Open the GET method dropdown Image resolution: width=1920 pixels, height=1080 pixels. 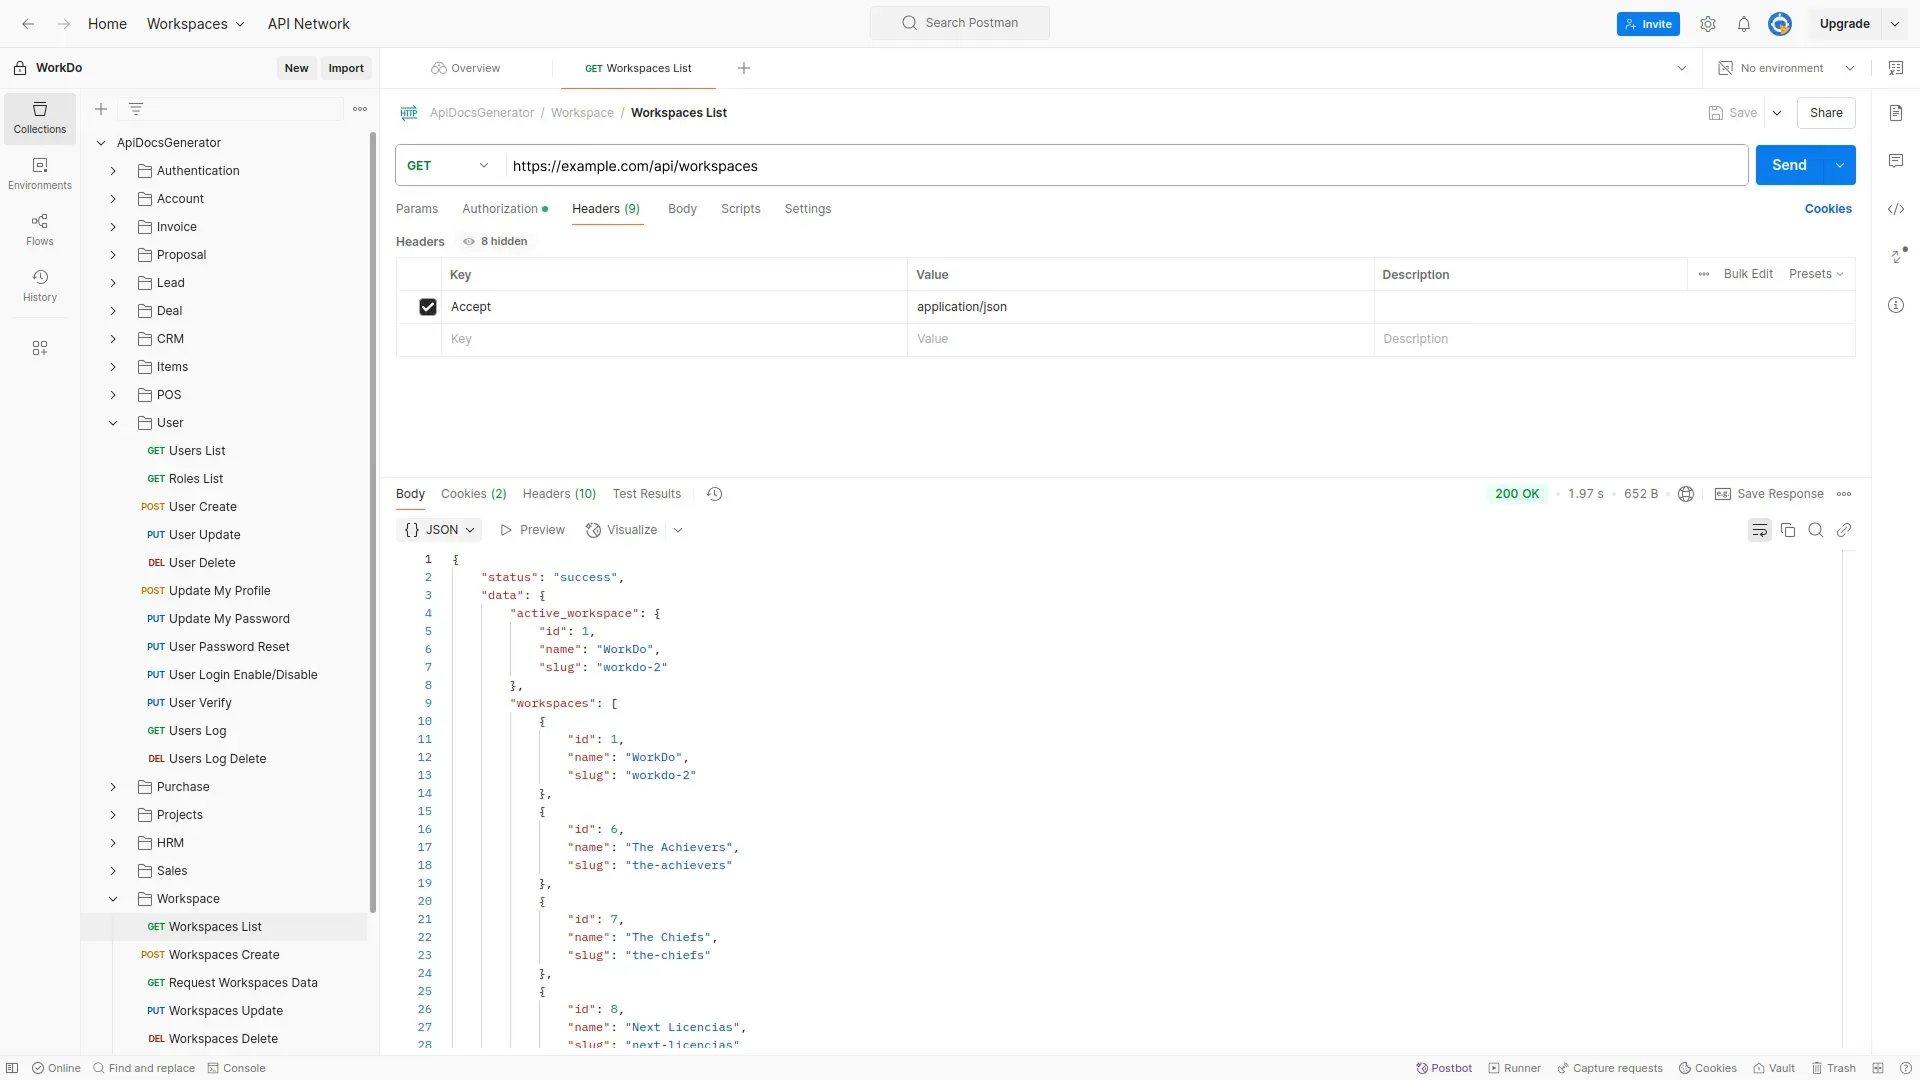click(447, 165)
